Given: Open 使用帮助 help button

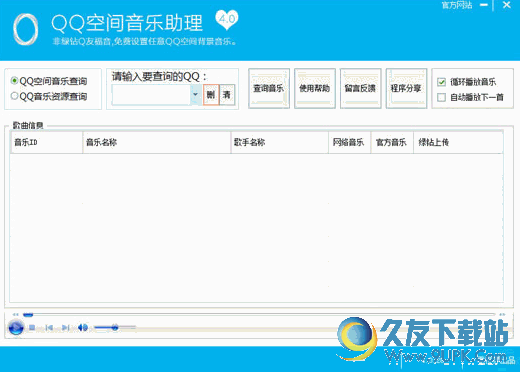Looking at the screenshot, I should pyautogui.click(x=314, y=88).
